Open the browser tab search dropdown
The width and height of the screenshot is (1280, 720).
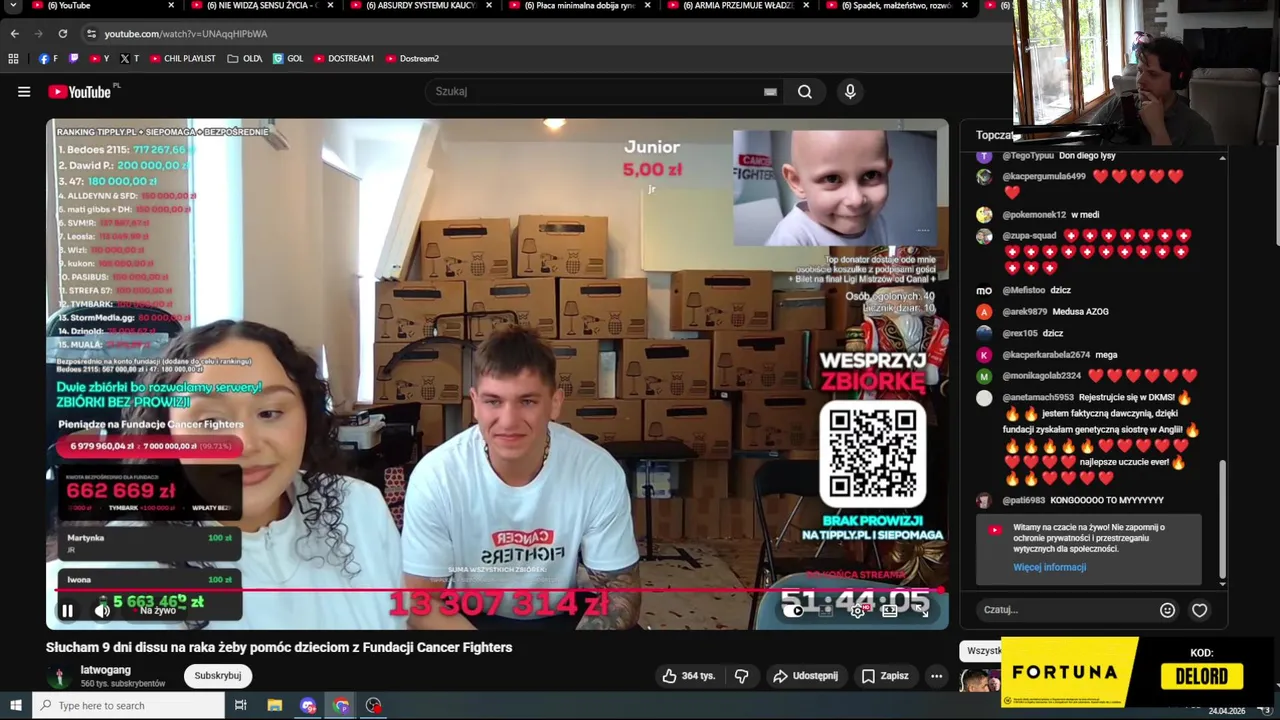click(12, 6)
